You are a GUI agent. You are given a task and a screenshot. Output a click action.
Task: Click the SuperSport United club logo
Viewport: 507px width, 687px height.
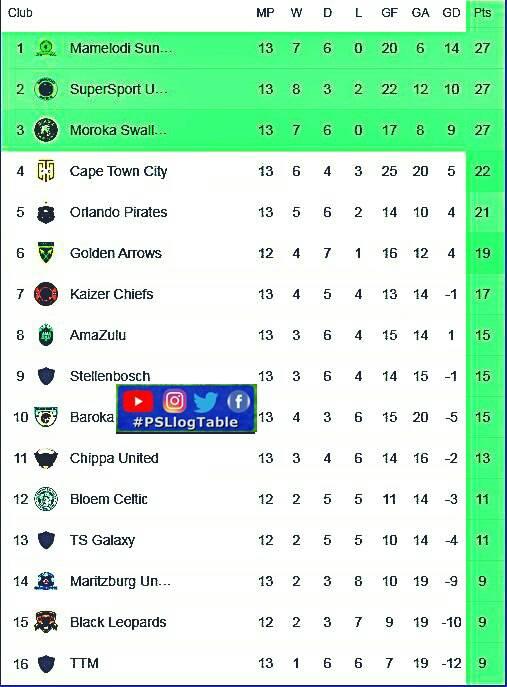tap(46, 89)
